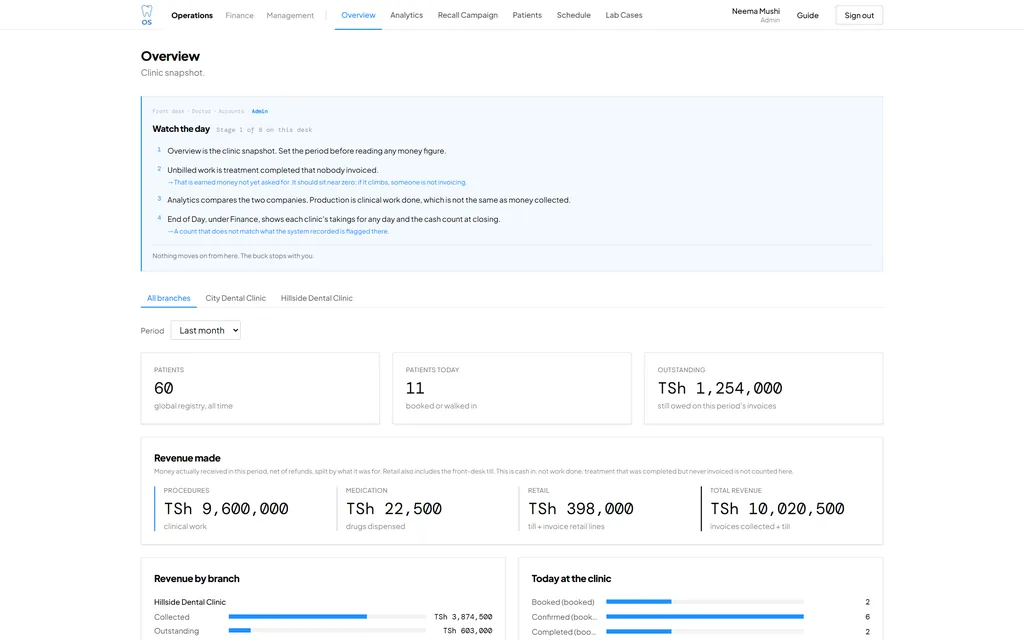The image size is (1024, 640).
Task: Click the Booked progress bar
Action: 705,601
